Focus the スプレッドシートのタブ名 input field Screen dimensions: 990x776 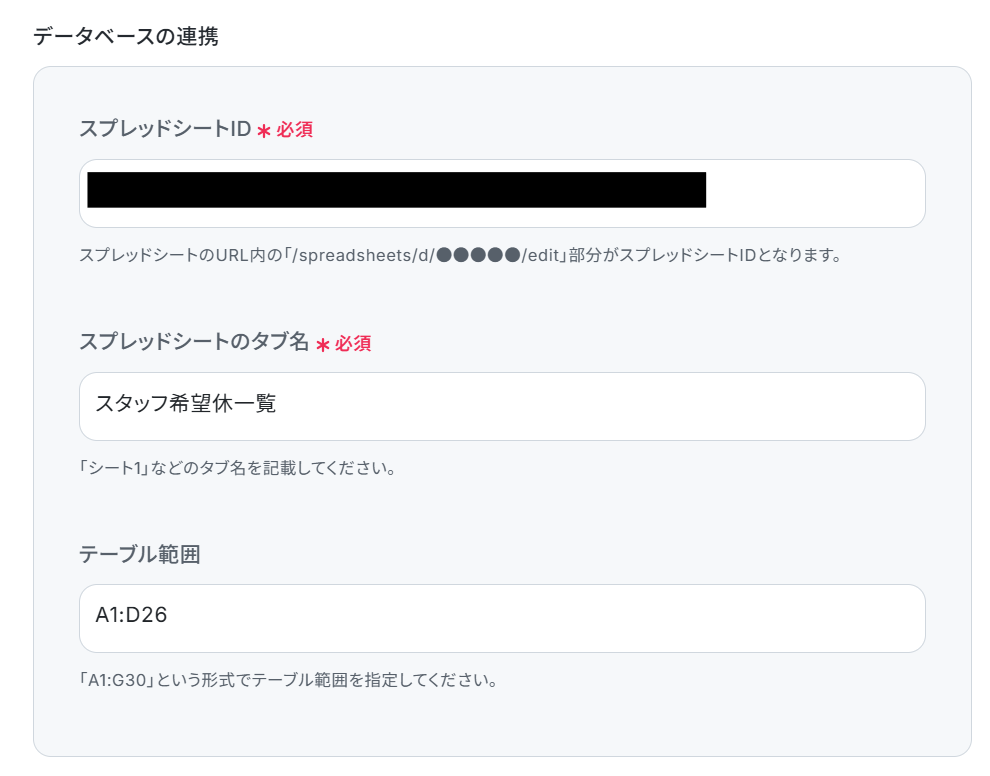(502, 406)
